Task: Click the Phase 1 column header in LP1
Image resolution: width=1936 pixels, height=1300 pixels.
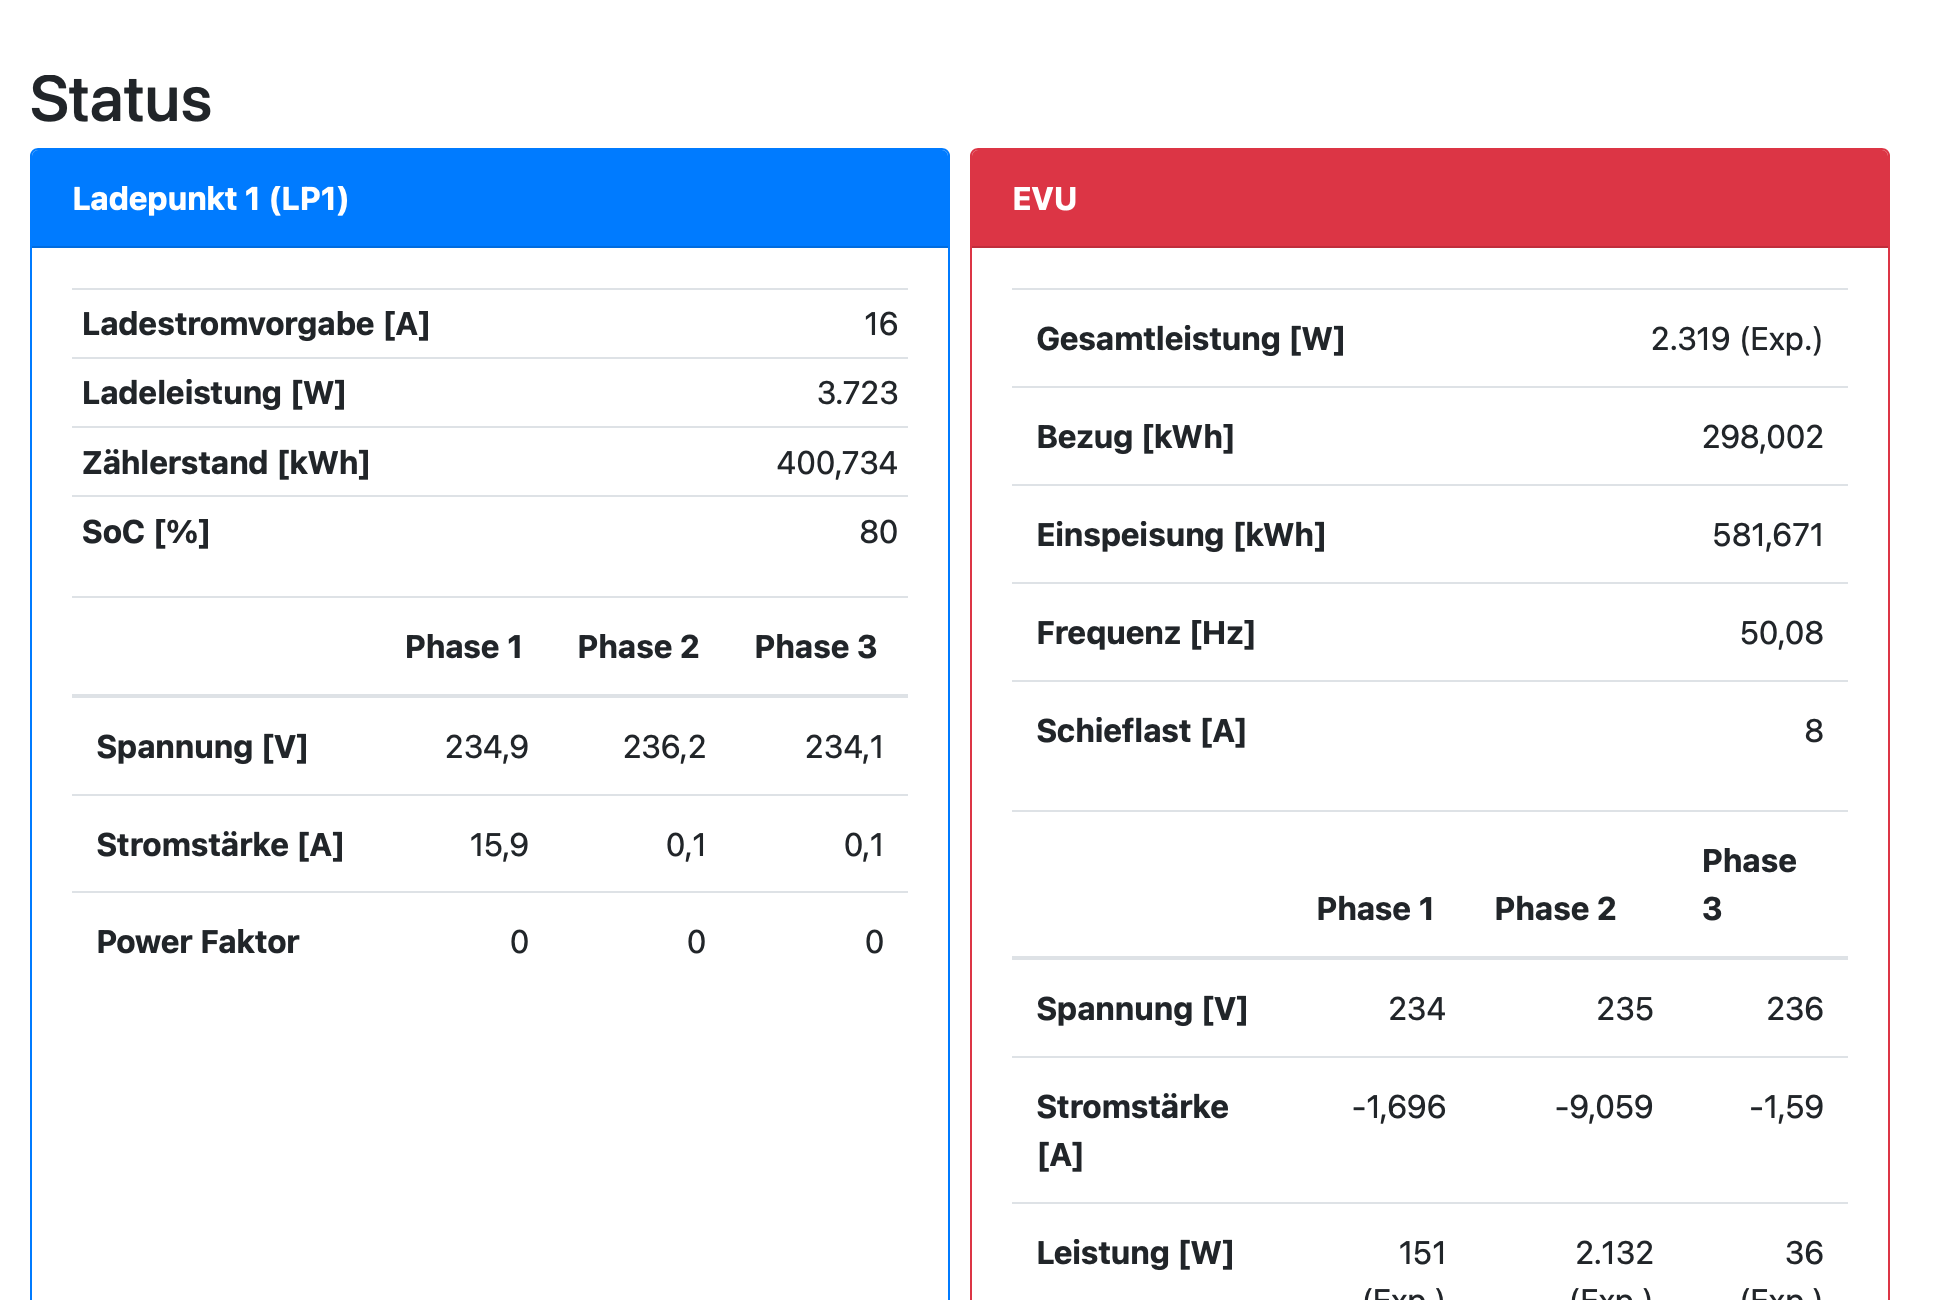Action: (x=463, y=647)
